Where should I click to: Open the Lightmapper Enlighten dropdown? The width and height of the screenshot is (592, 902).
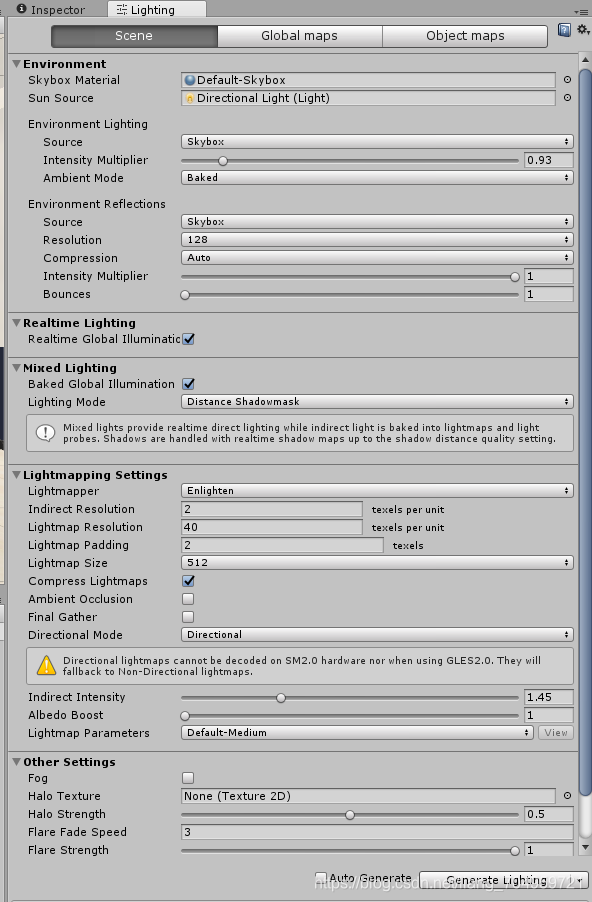click(x=377, y=491)
